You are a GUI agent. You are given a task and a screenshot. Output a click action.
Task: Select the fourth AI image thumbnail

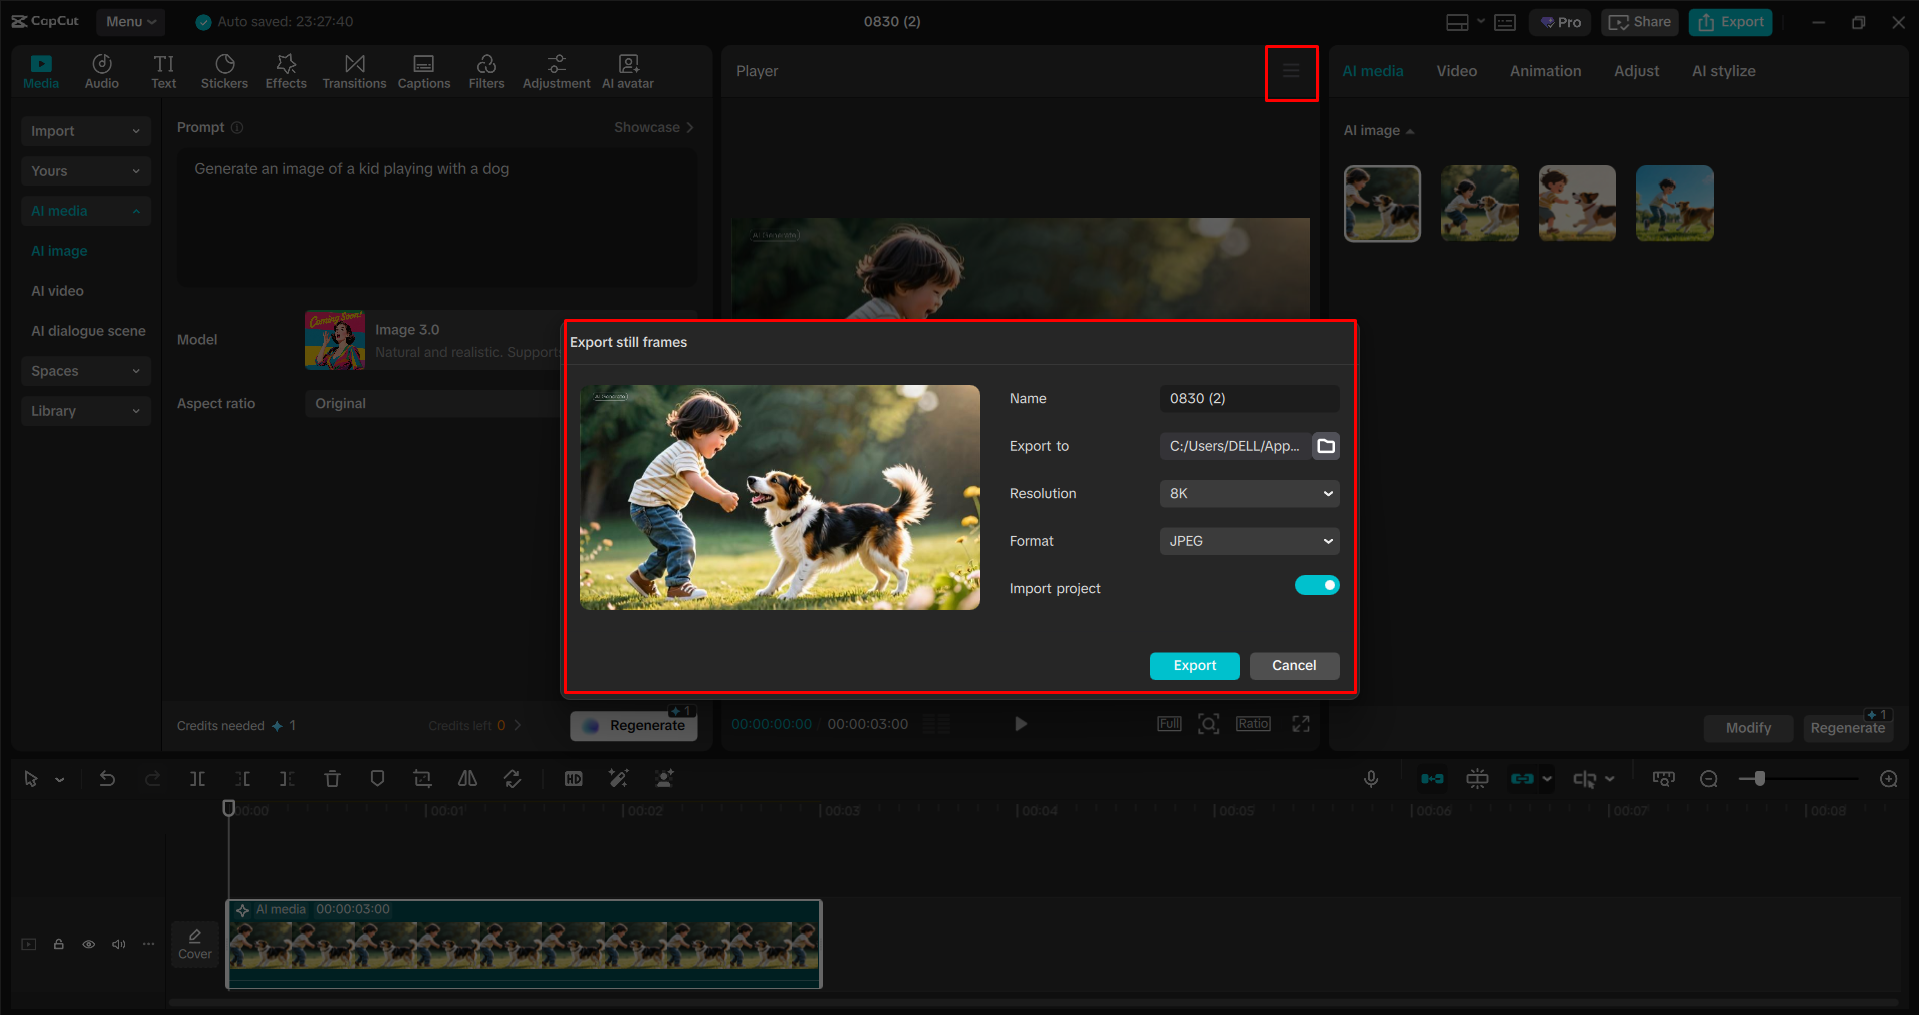point(1673,202)
